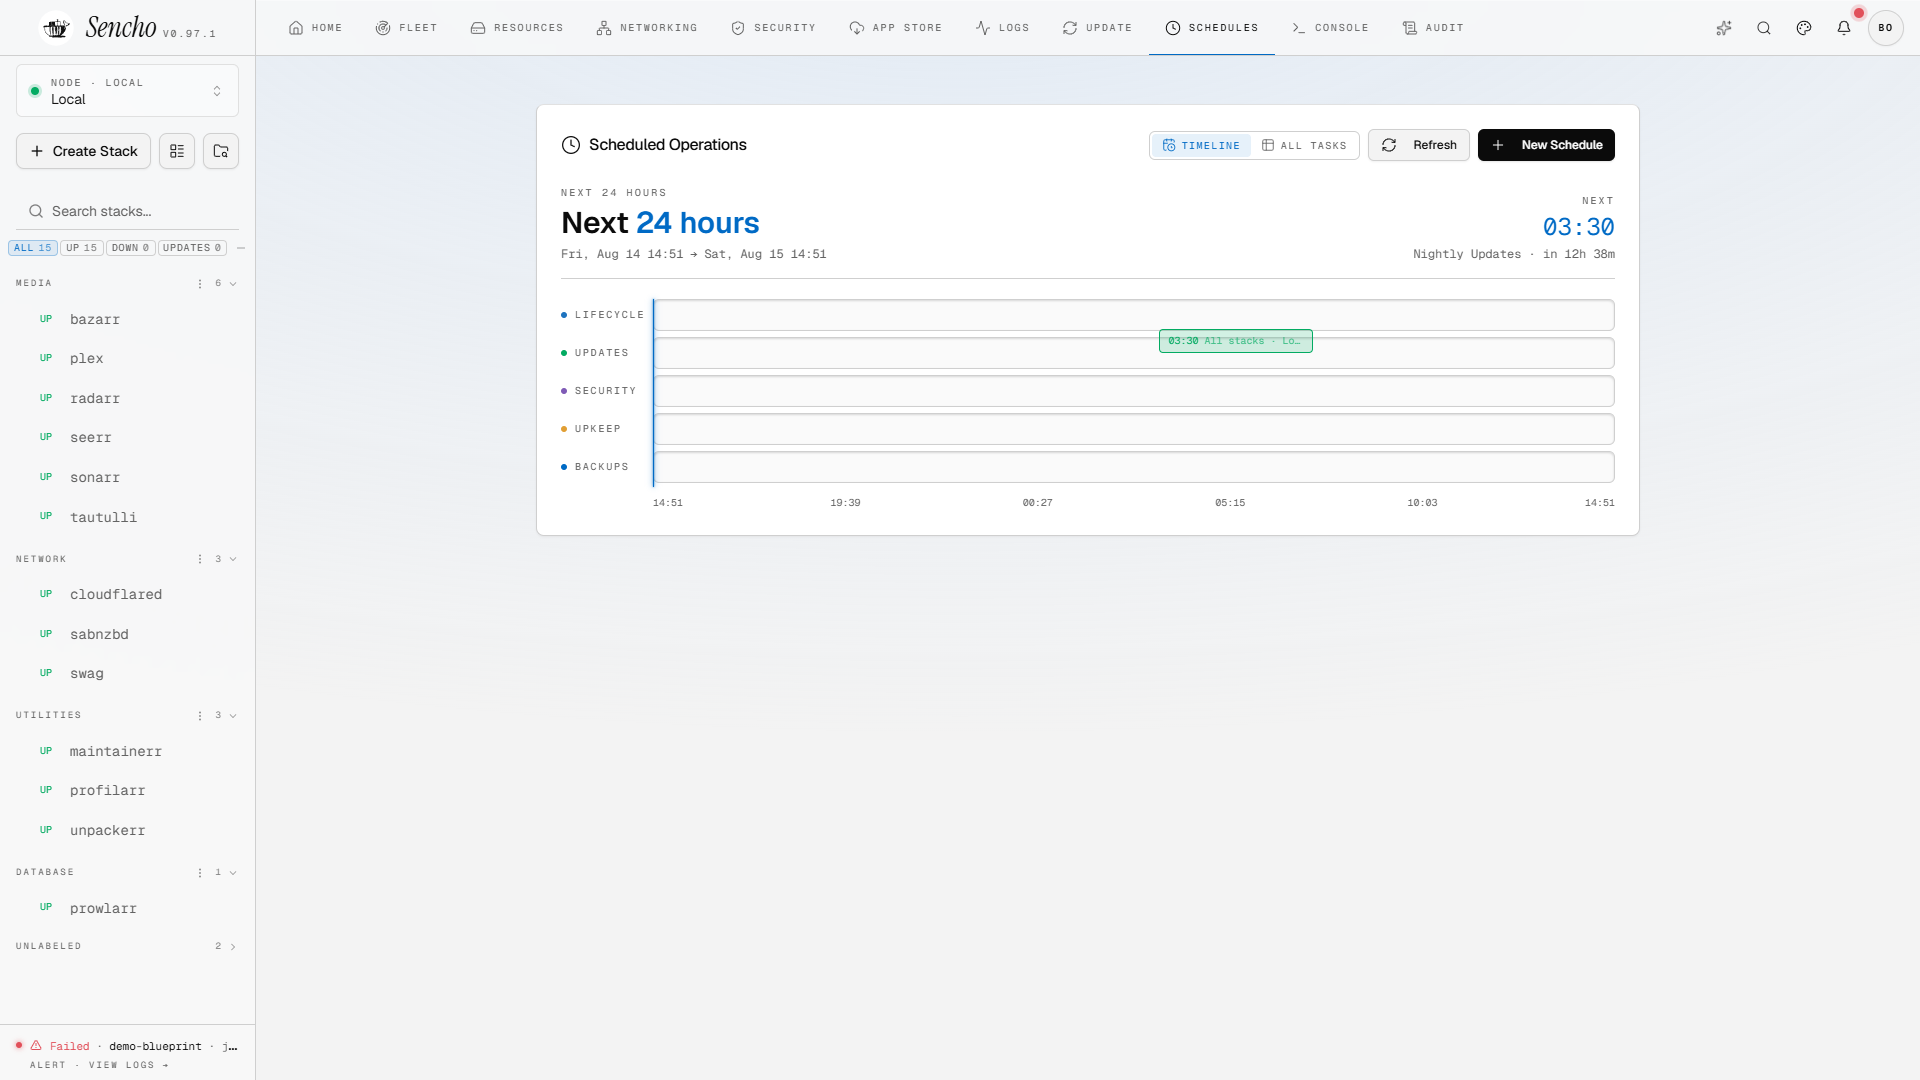
Task: Filter stacks by UP 15
Action: pos(82,248)
